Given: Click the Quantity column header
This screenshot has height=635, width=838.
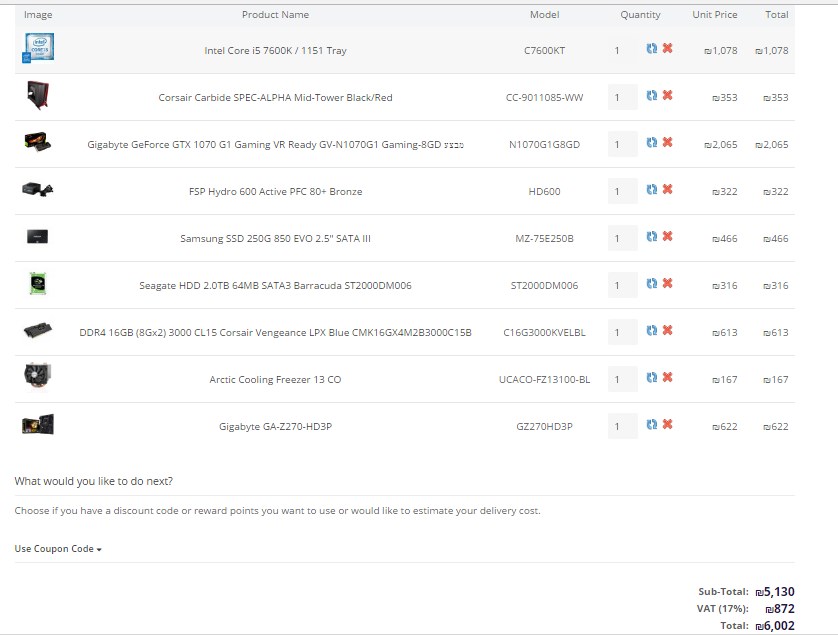Looking at the screenshot, I should point(640,15).
